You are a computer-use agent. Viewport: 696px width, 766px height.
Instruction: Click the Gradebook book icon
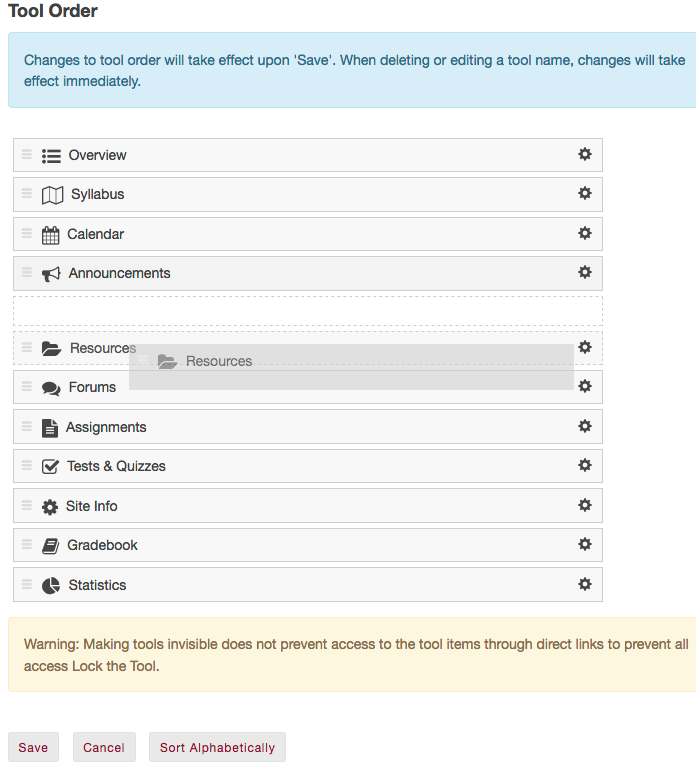pos(50,546)
